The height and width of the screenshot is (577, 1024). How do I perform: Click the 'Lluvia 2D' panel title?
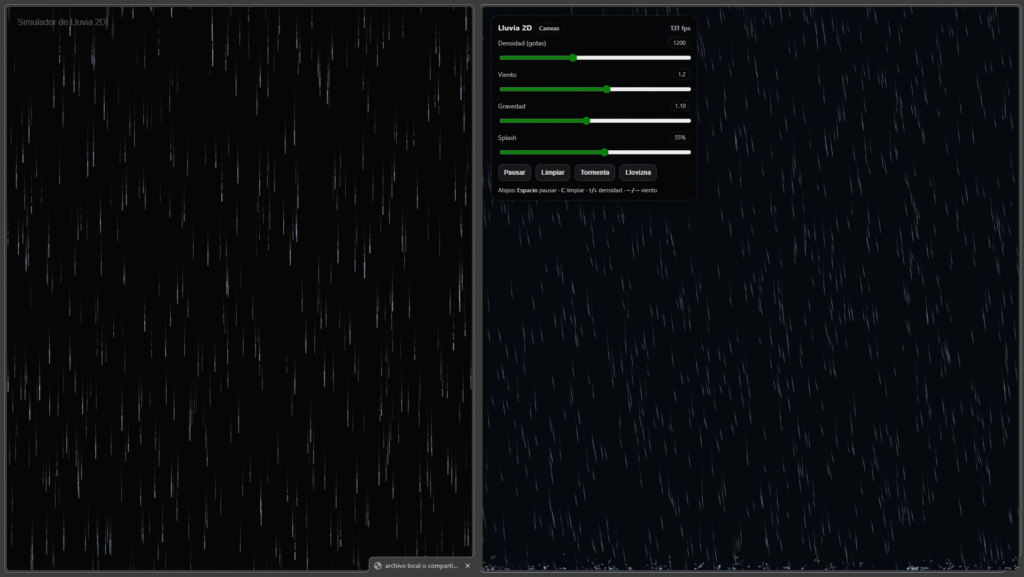[515, 28]
